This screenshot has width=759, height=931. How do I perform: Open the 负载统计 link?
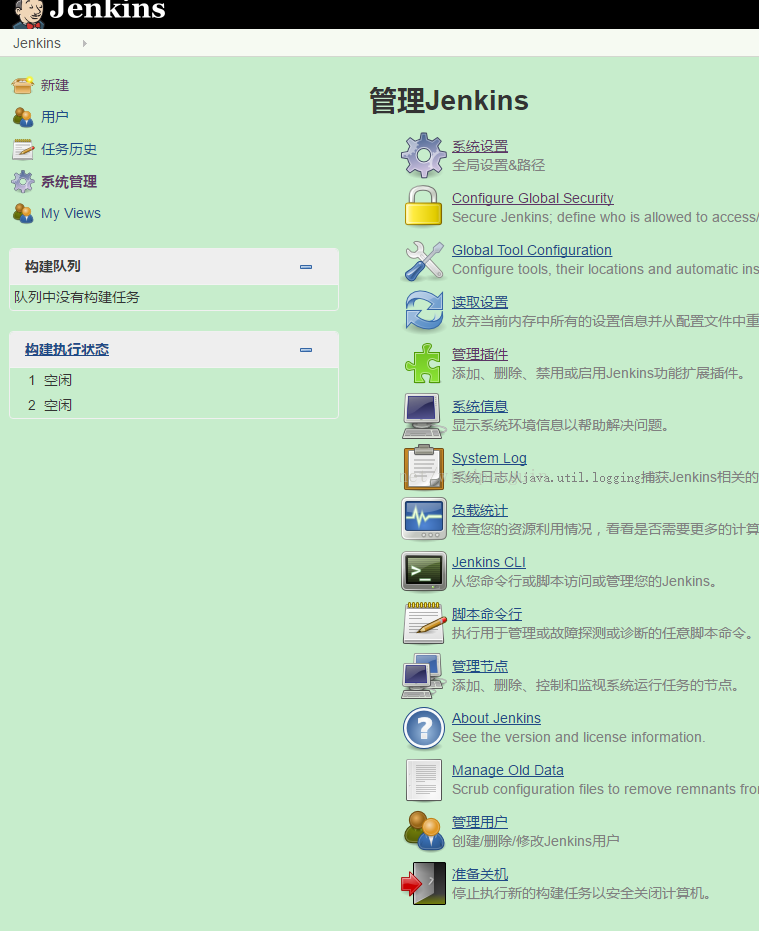(480, 510)
